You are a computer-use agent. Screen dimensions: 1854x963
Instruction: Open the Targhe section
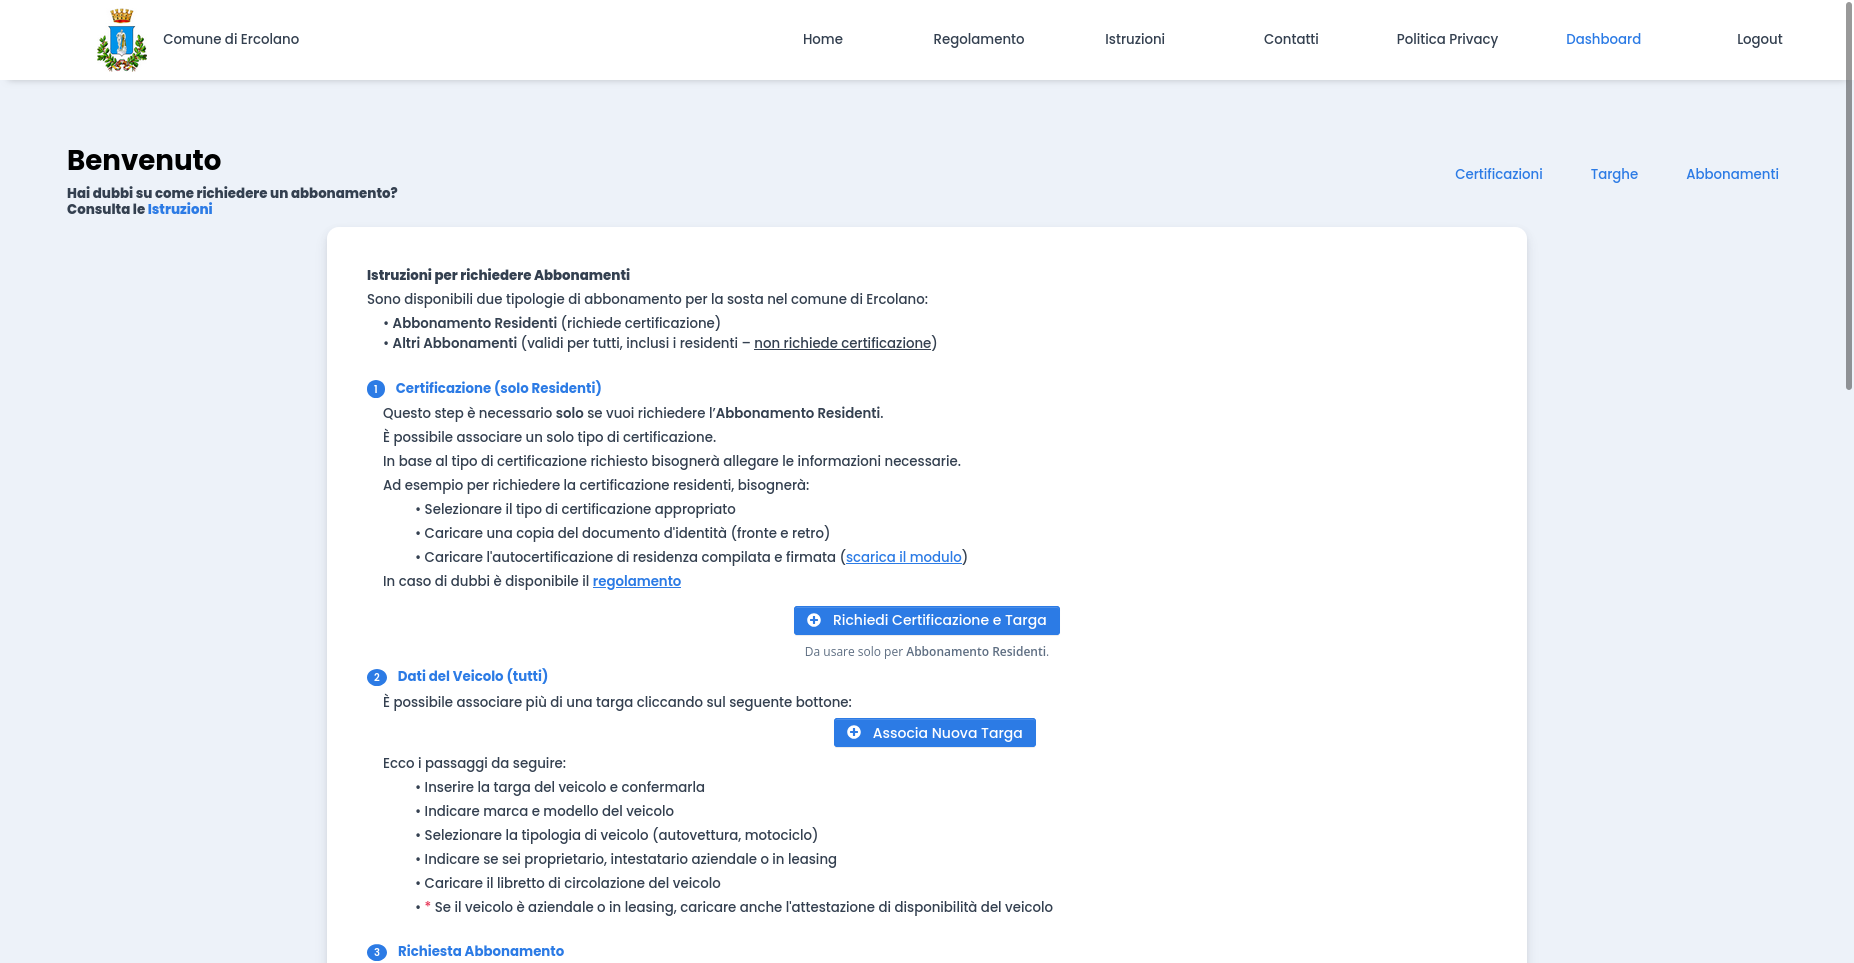[x=1614, y=174]
